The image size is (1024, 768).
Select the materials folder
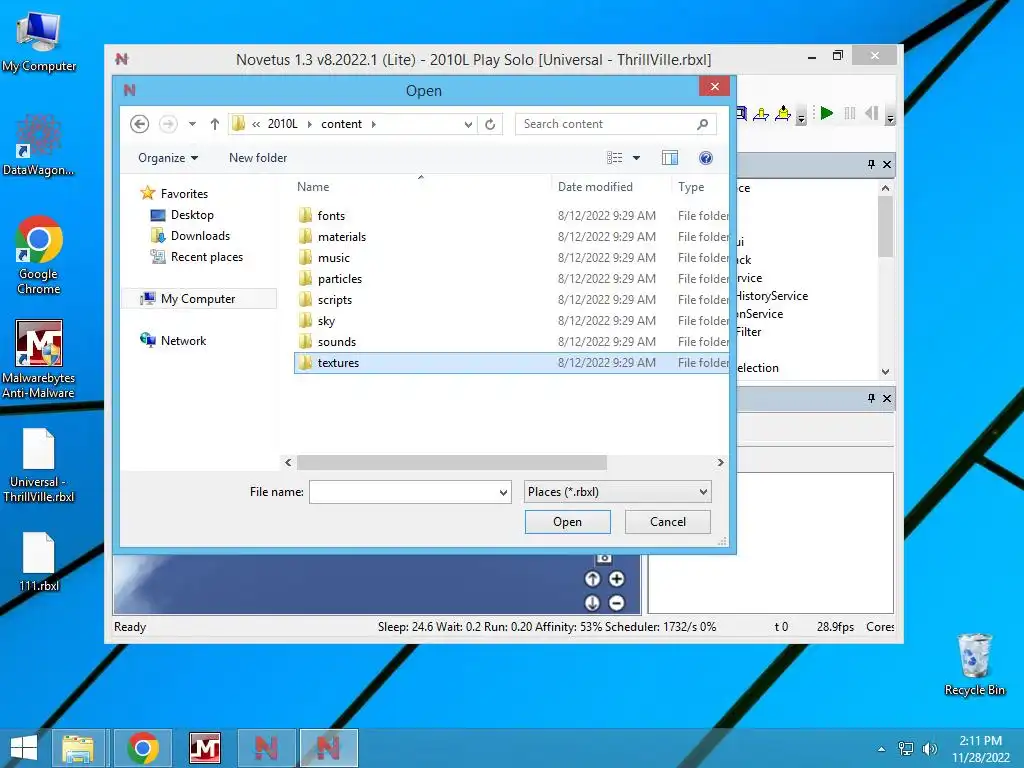(511, 236)
